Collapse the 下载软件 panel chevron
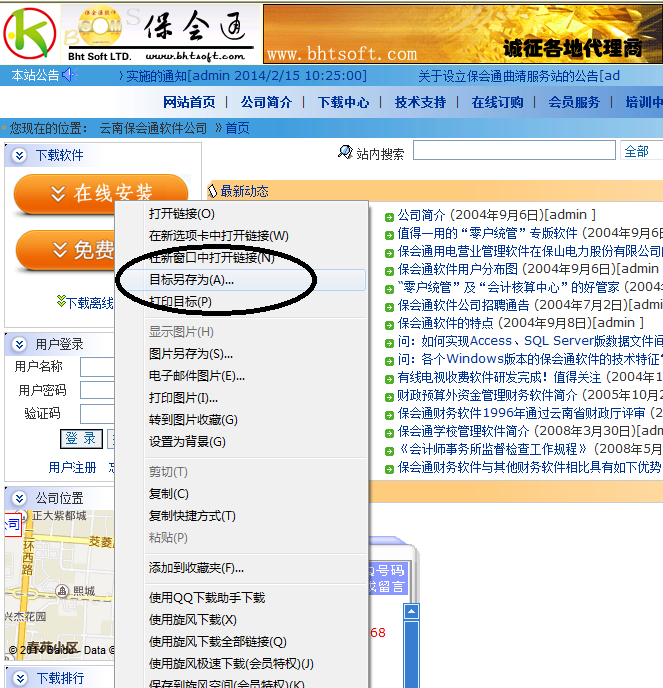 (19, 155)
